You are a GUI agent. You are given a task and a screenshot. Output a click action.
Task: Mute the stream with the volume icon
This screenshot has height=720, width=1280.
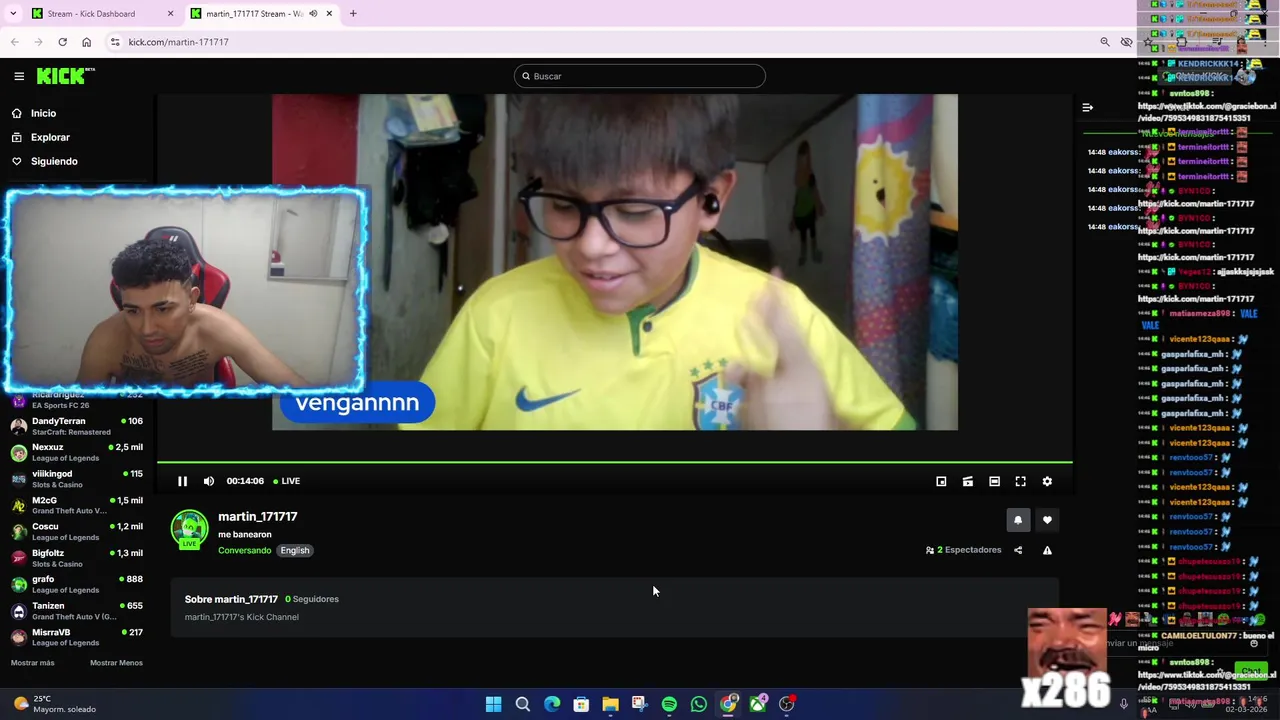(209, 481)
